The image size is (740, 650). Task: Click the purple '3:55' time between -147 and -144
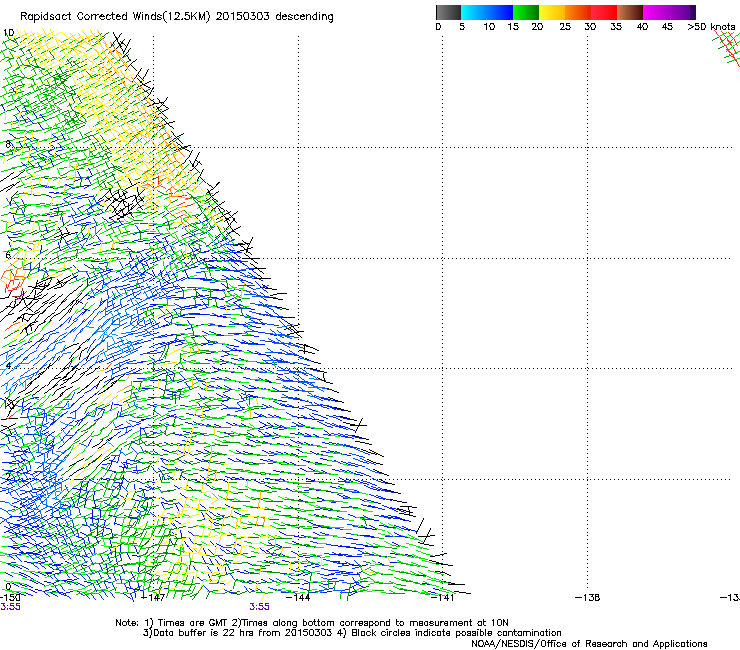260,607
